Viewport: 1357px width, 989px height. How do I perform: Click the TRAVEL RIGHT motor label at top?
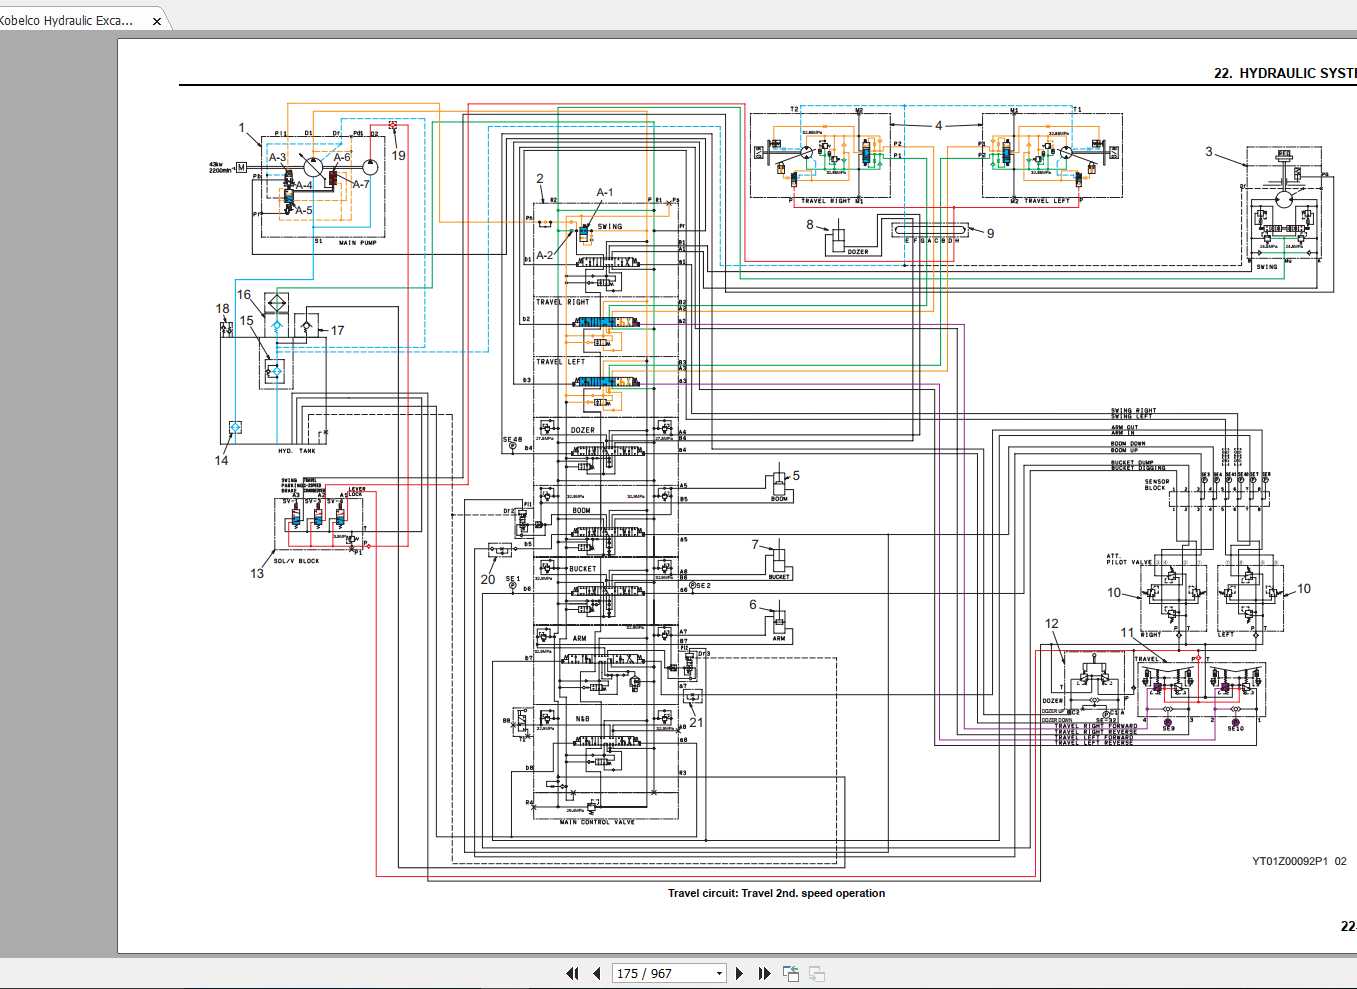tap(826, 201)
